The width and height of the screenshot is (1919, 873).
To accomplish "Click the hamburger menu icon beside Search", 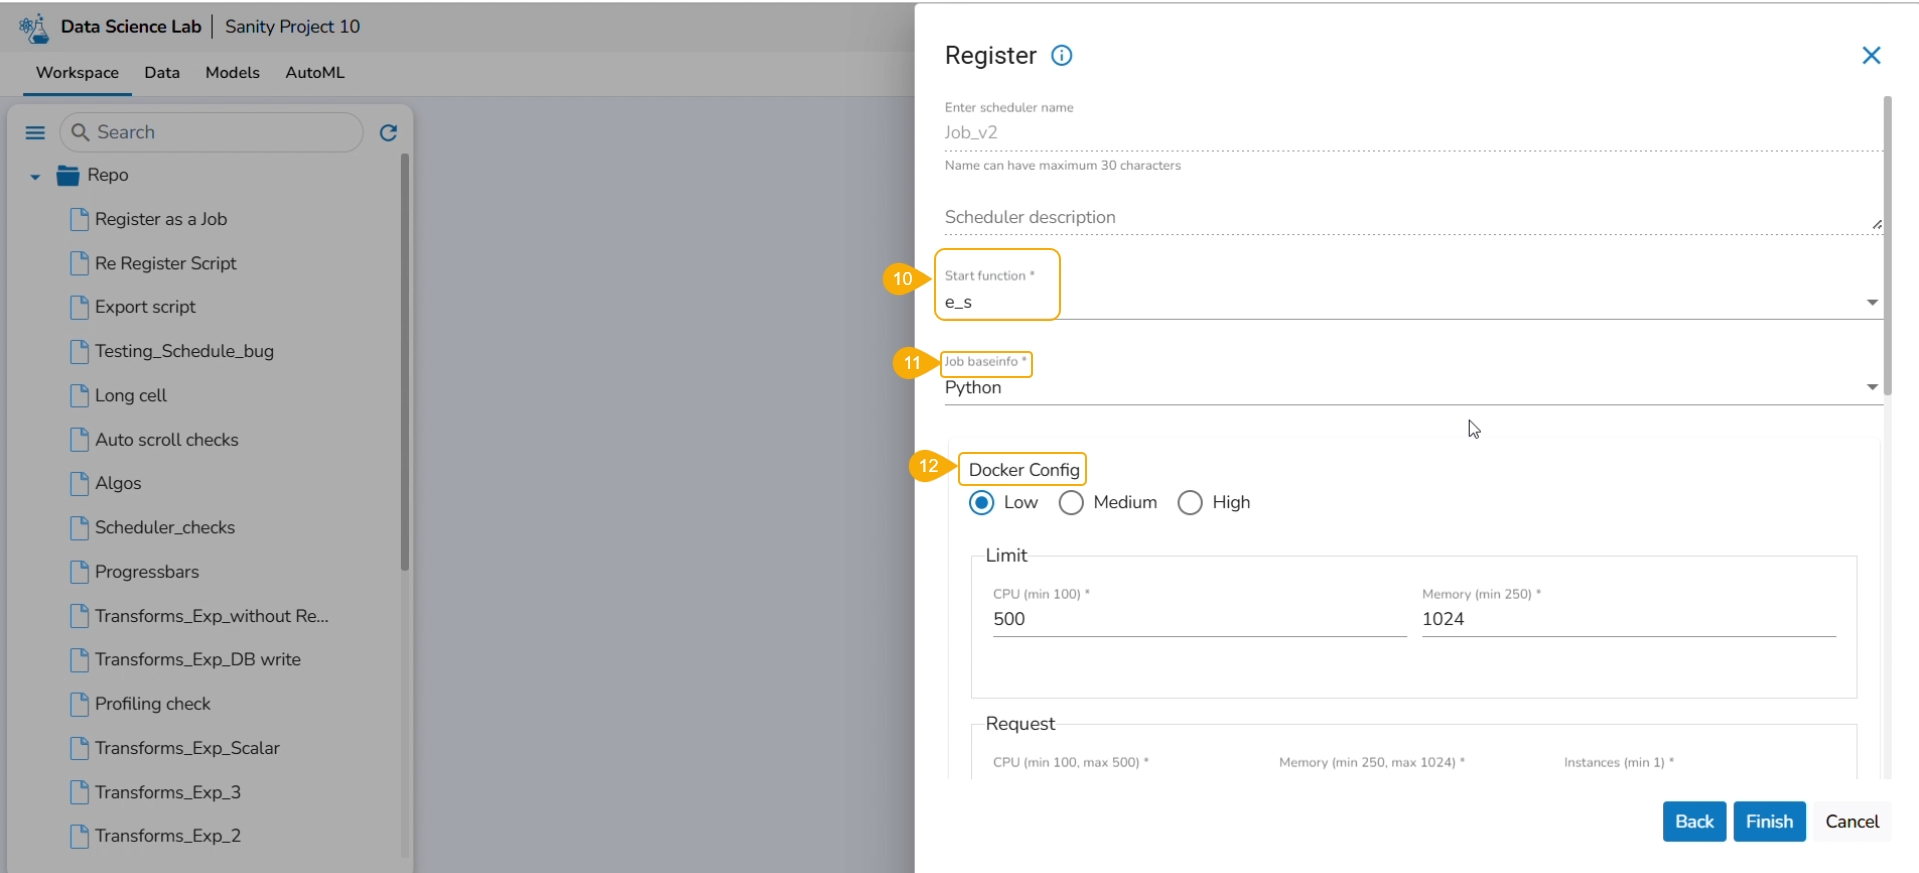I will 35,133.
